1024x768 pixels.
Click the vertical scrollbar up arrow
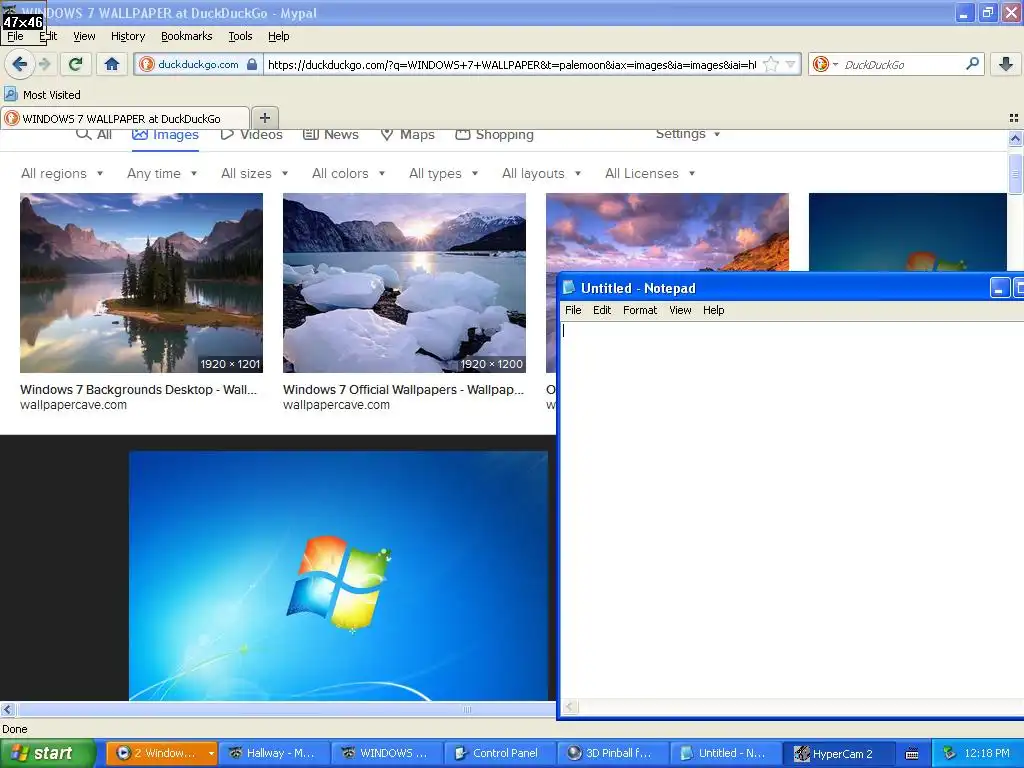pos(1015,138)
